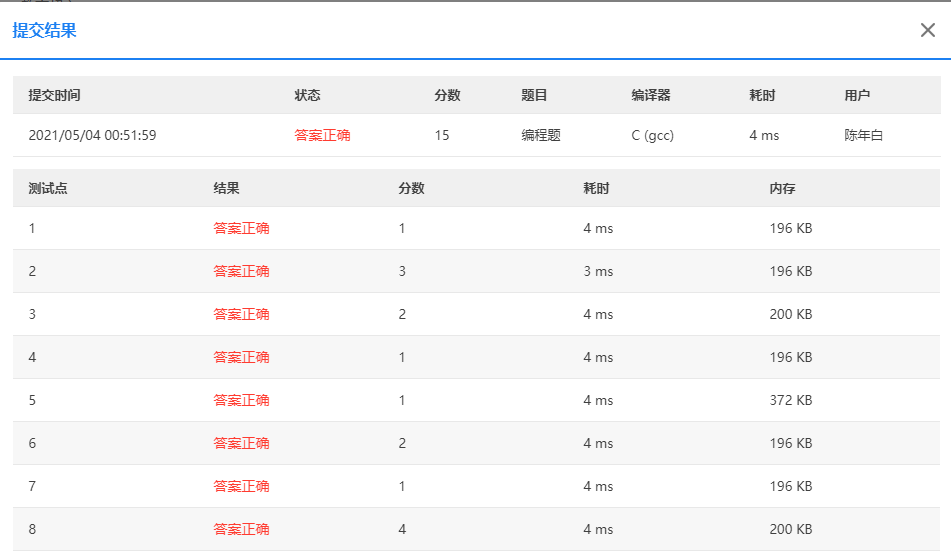This screenshot has height=556, width=951.
Task: Click 答案正确 result for test point 8
Action: [241, 529]
